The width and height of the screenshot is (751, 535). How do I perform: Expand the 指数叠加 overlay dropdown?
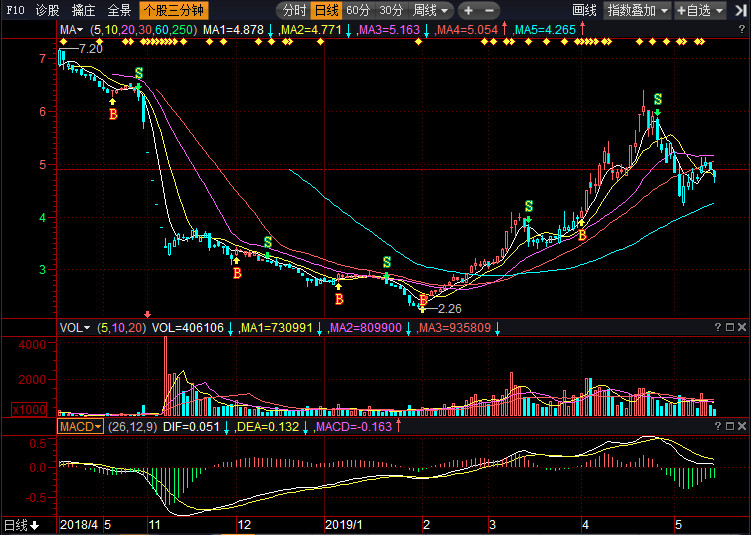click(637, 10)
